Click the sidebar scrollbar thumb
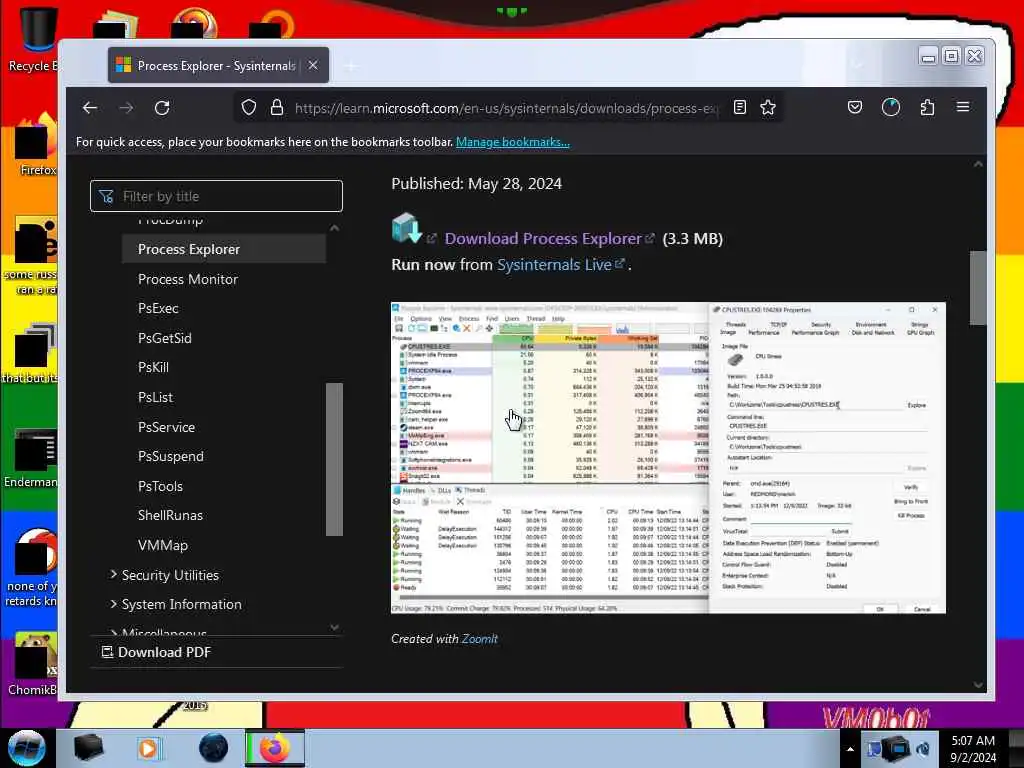The width and height of the screenshot is (1024, 768). click(x=334, y=459)
